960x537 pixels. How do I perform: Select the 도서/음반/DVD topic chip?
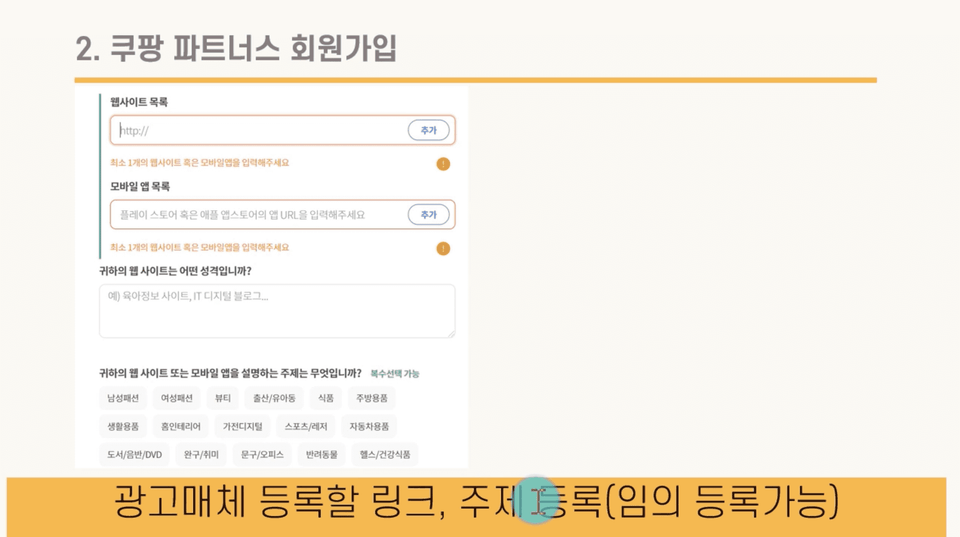(x=135, y=454)
